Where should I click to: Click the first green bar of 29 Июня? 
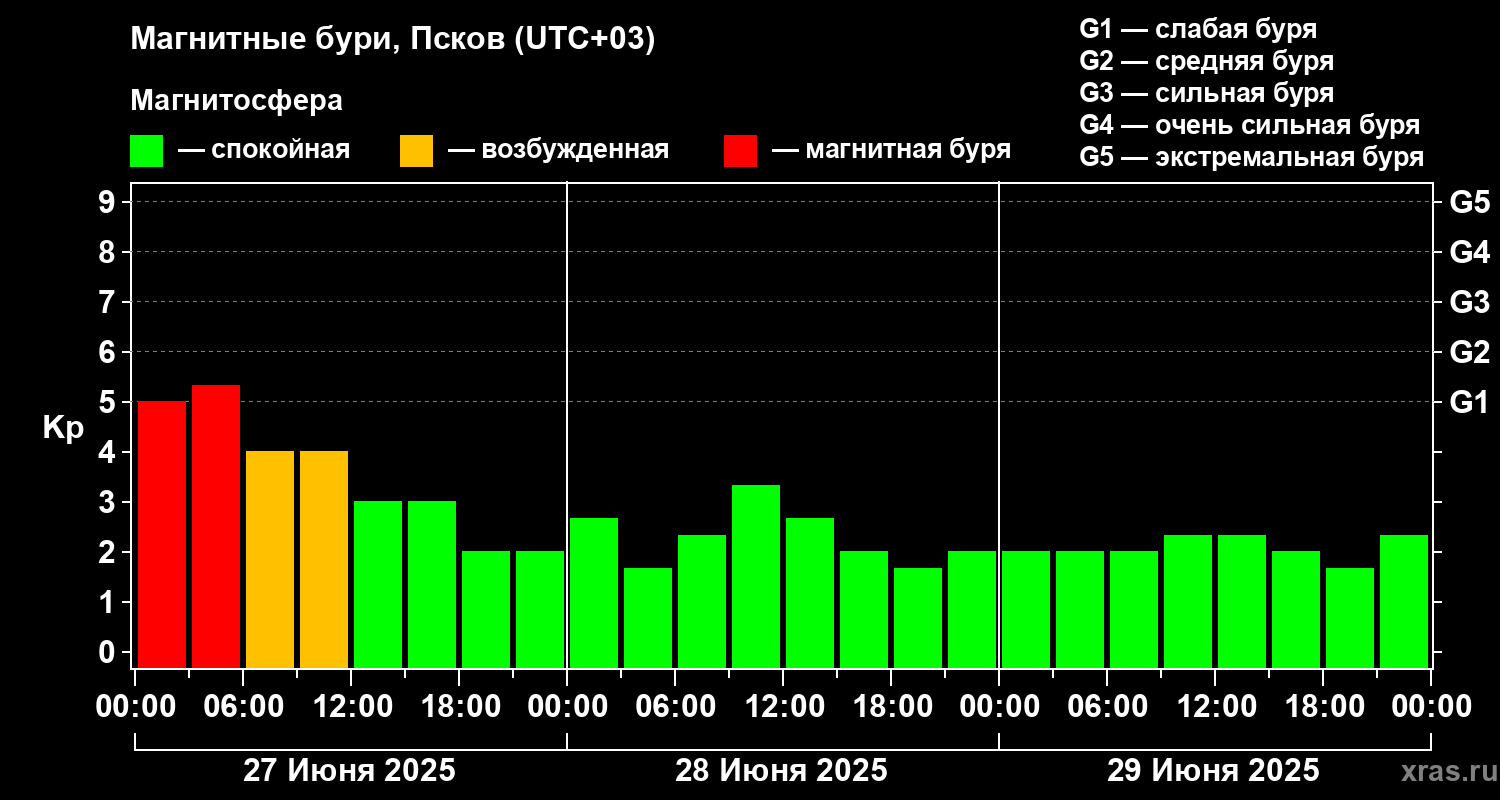tap(1026, 609)
